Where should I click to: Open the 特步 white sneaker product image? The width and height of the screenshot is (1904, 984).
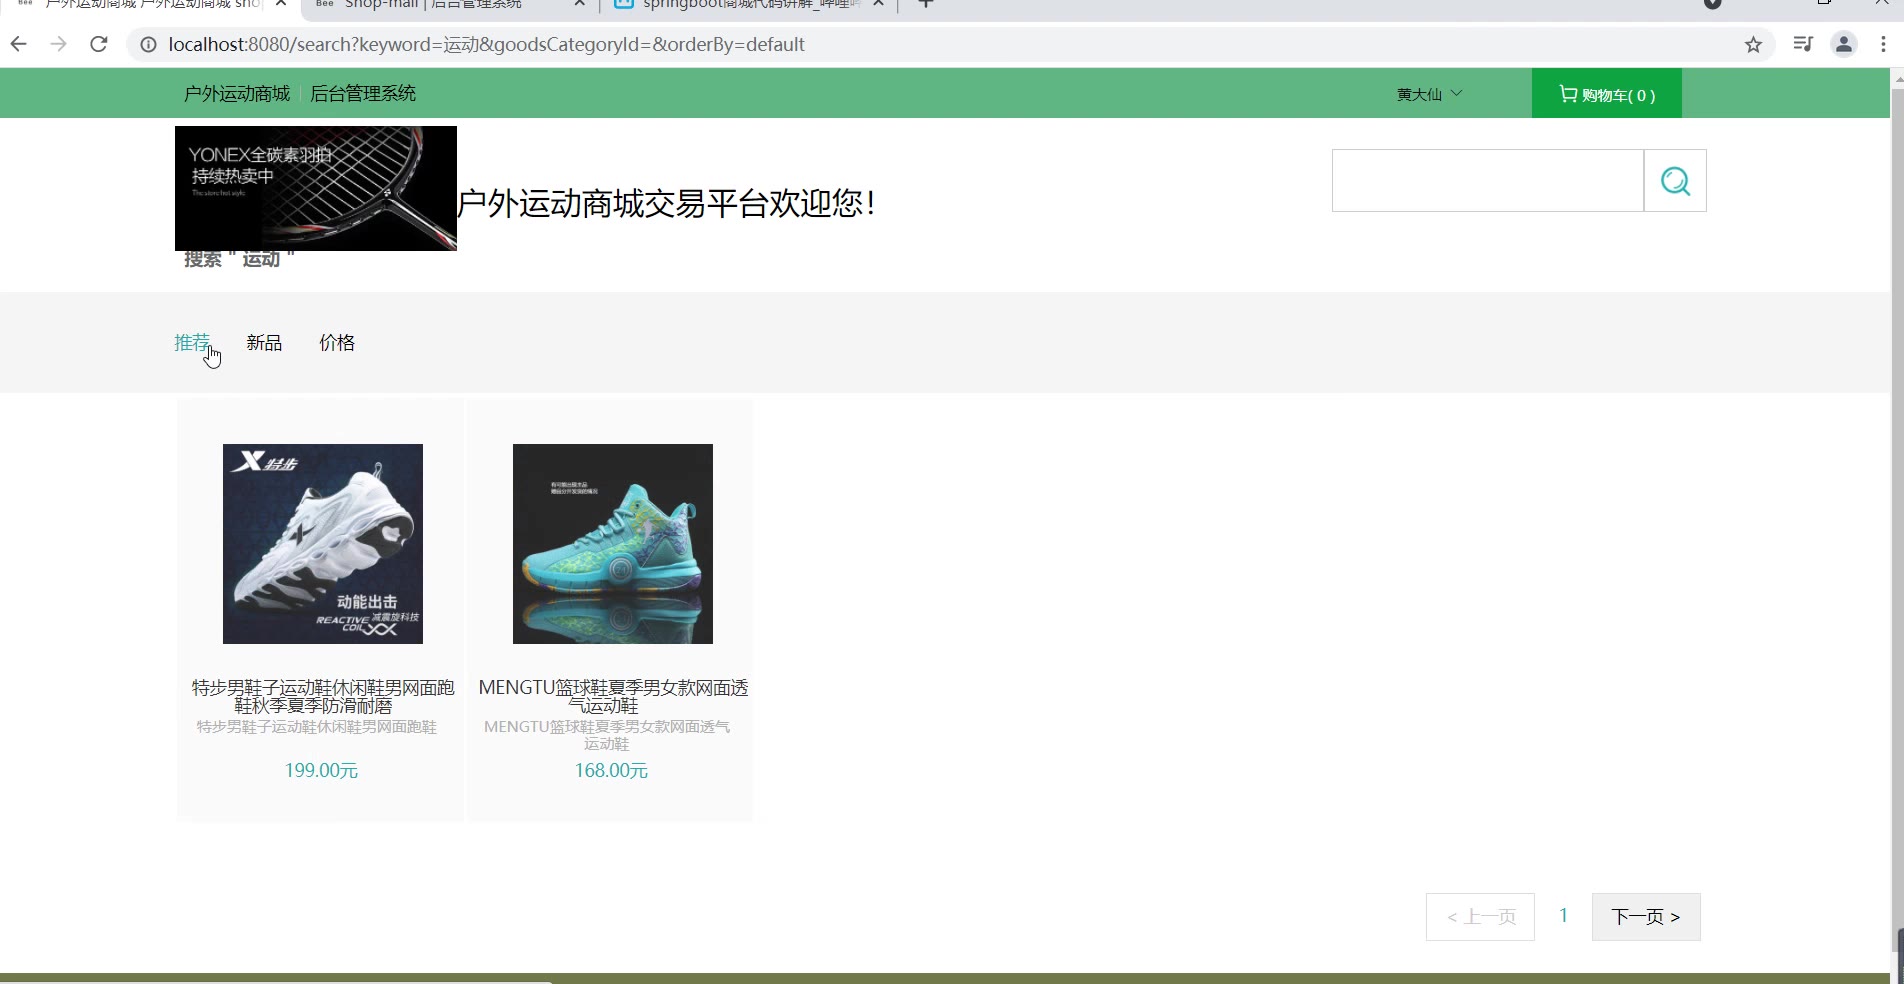(323, 544)
